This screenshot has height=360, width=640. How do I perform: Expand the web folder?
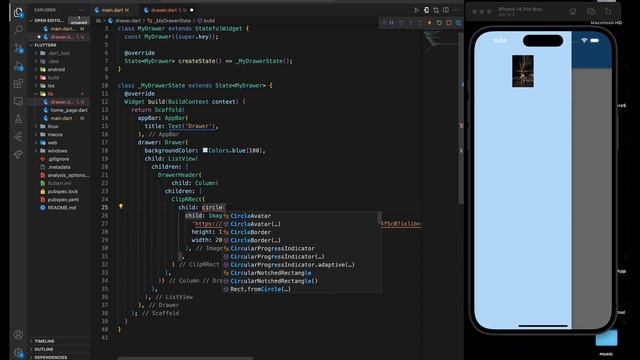[52, 142]
